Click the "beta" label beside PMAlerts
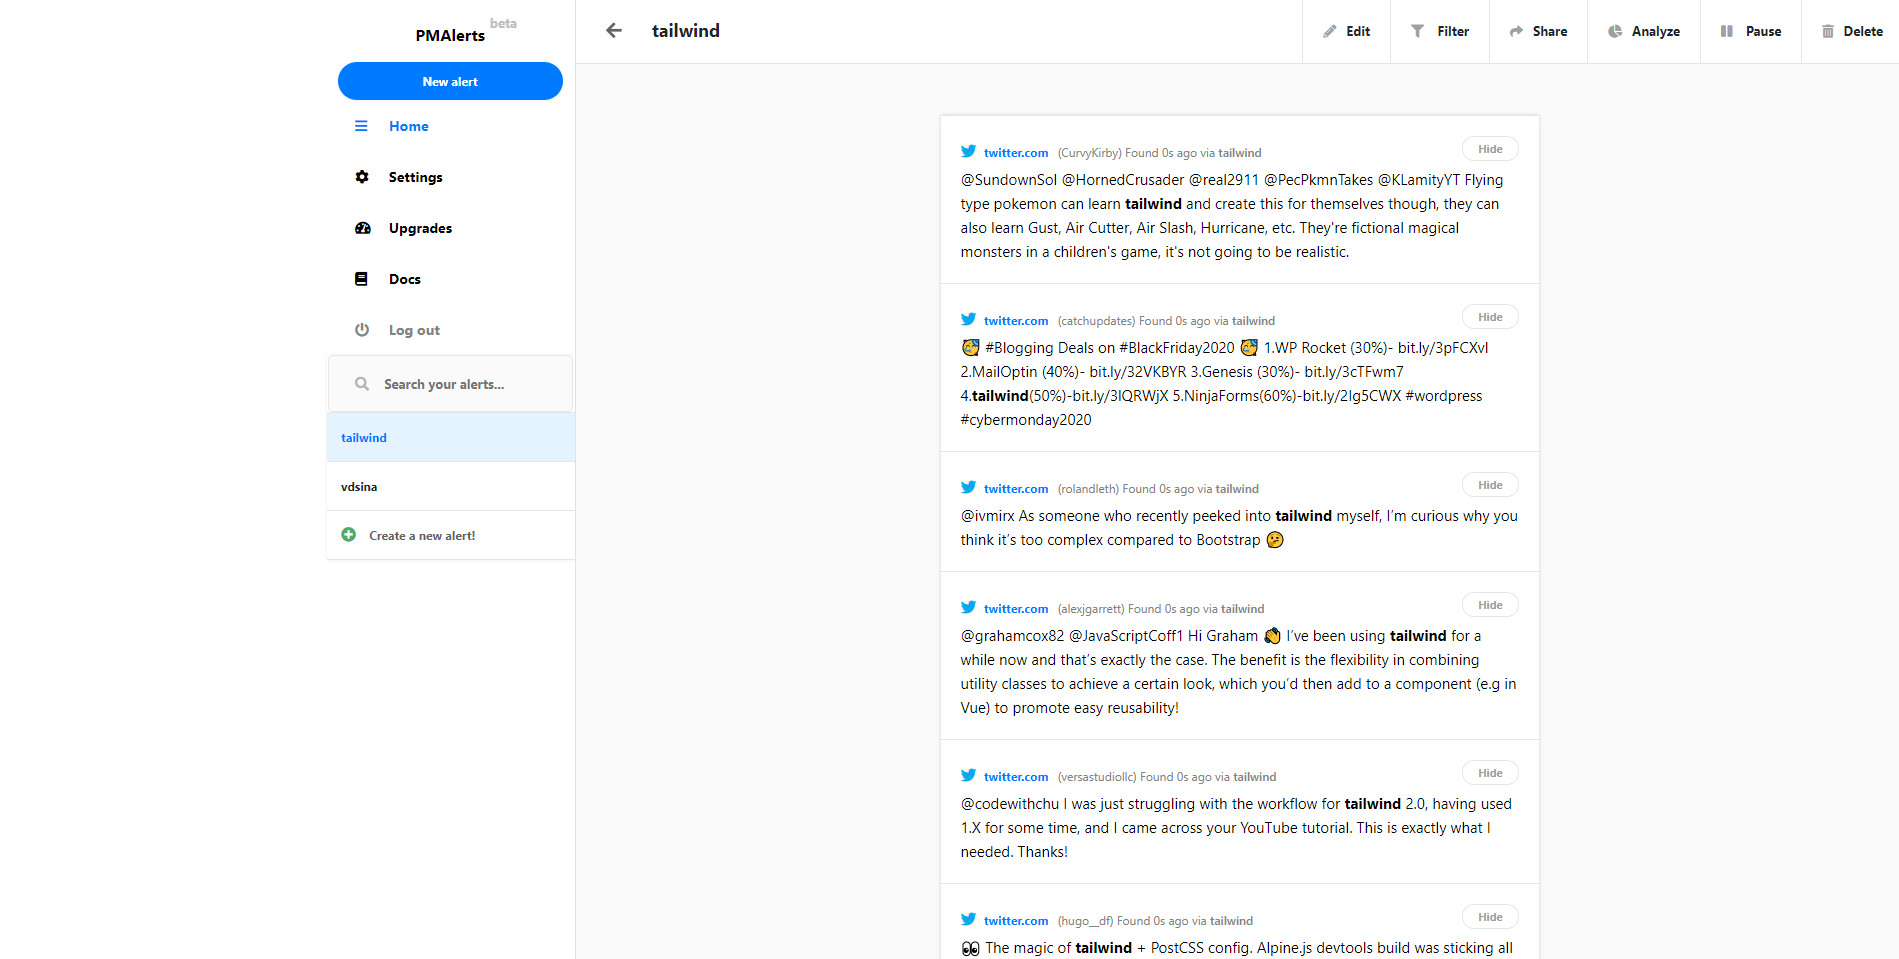This screenshot has height=959, width=1899. point(503,23)
